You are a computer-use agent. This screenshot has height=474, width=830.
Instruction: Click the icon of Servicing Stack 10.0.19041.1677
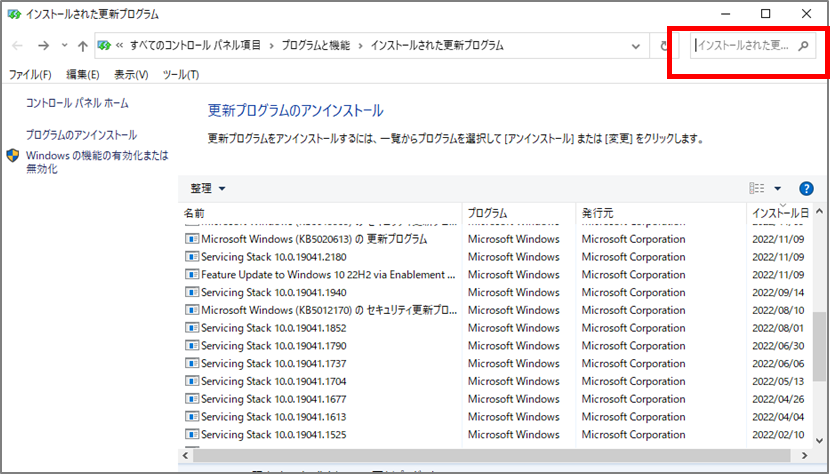point(192,399)
